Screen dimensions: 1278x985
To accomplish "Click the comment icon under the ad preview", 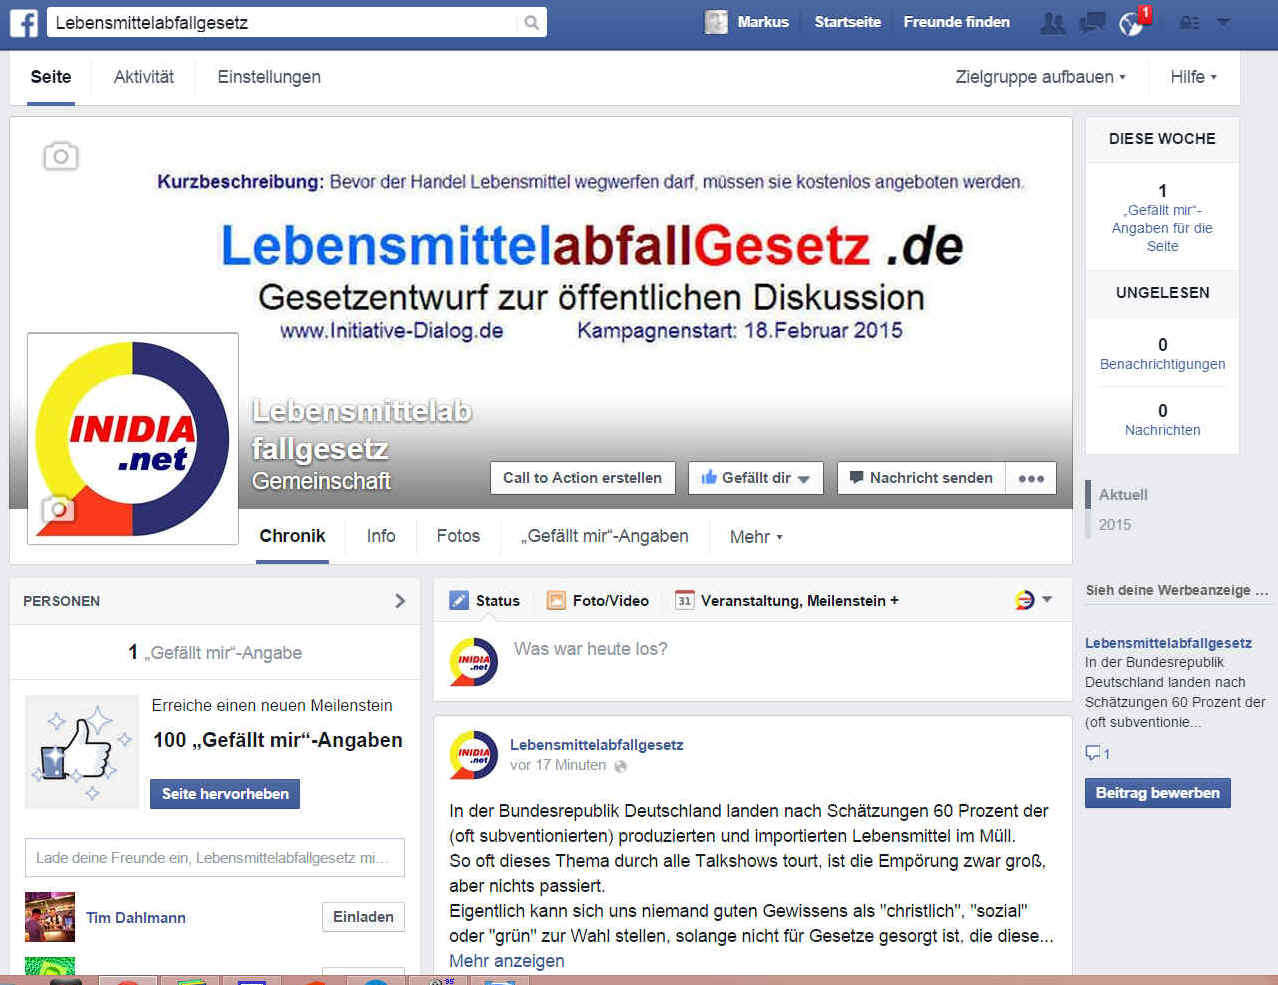I will [x=1093, y=753].
